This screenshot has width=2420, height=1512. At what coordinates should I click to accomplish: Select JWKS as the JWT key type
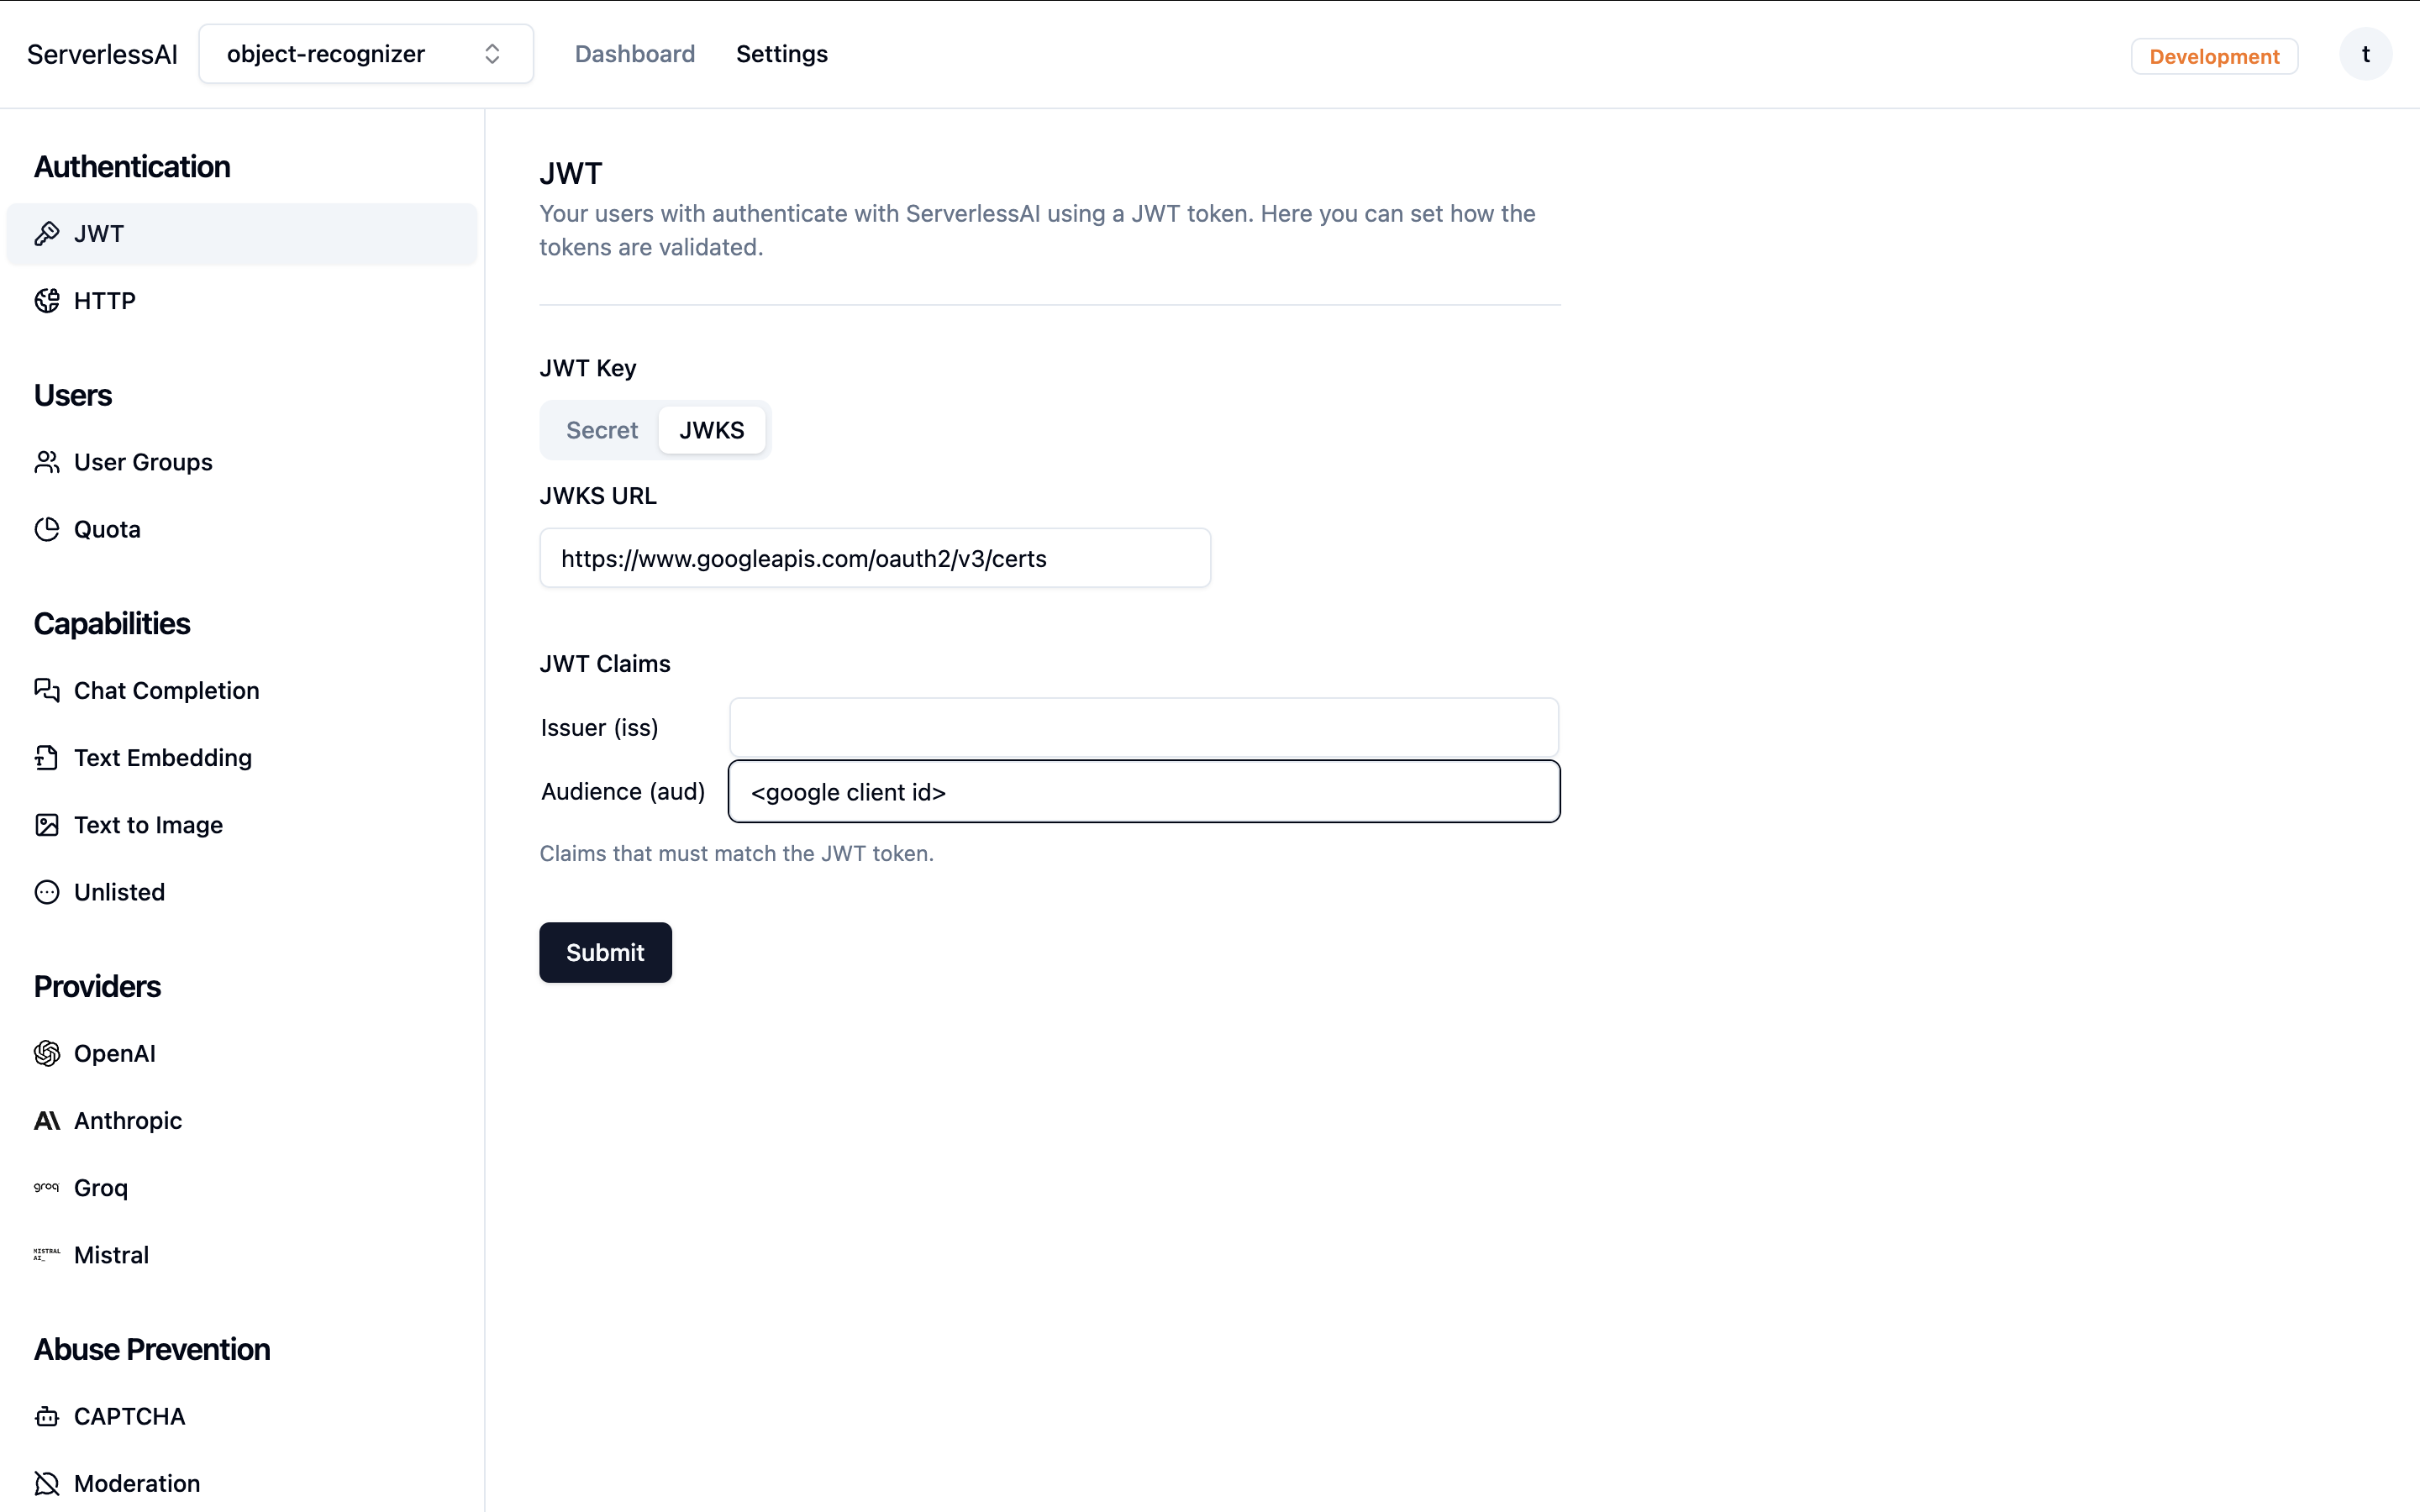[x=712, y=430]
